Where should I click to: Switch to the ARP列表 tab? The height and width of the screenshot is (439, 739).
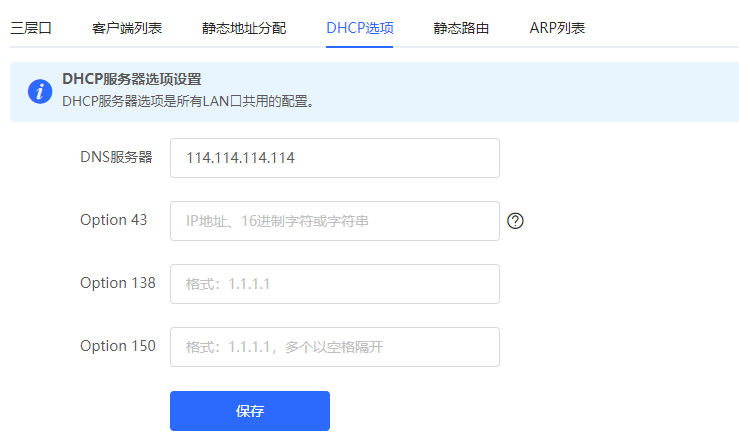557,28
